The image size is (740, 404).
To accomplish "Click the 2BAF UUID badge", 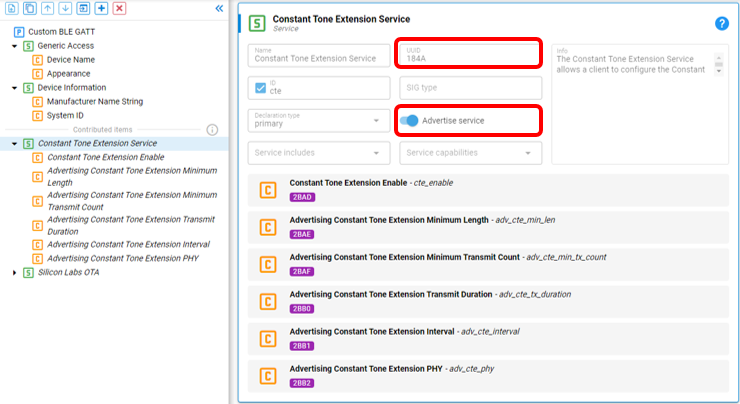I will (302, 272).
